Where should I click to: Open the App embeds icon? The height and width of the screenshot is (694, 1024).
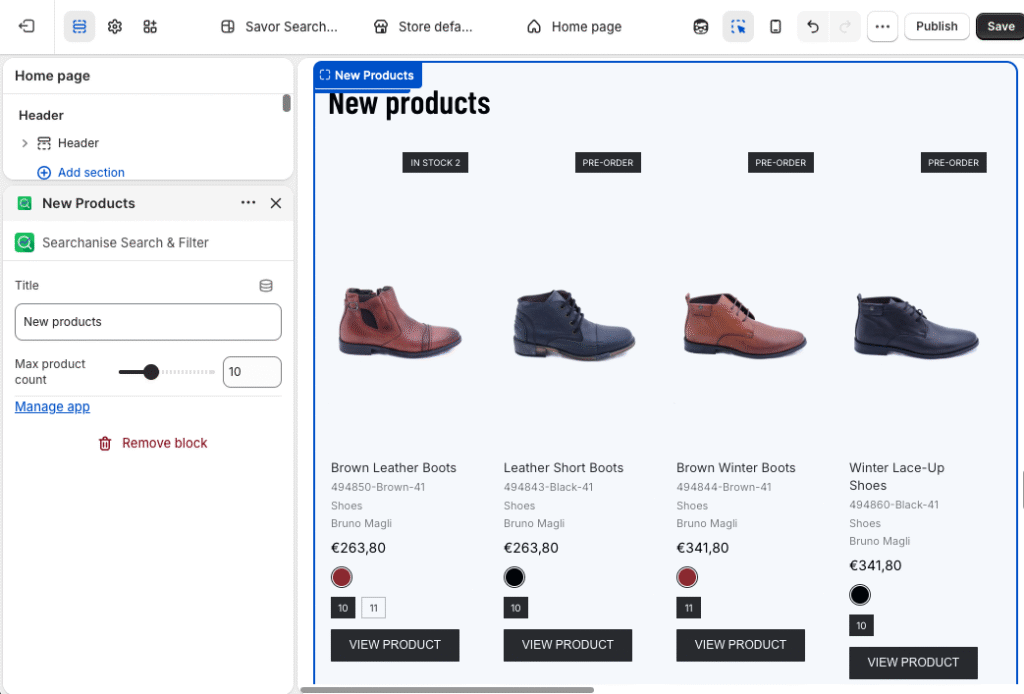[x=150, y=27]
